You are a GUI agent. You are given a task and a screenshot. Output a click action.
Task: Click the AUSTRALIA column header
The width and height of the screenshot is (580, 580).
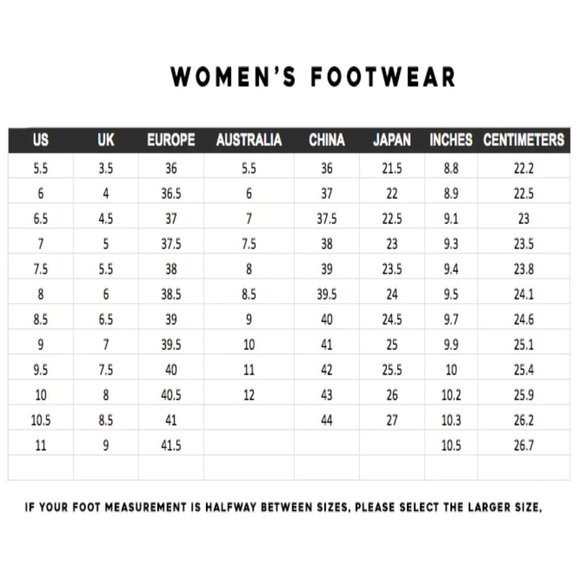249,140
